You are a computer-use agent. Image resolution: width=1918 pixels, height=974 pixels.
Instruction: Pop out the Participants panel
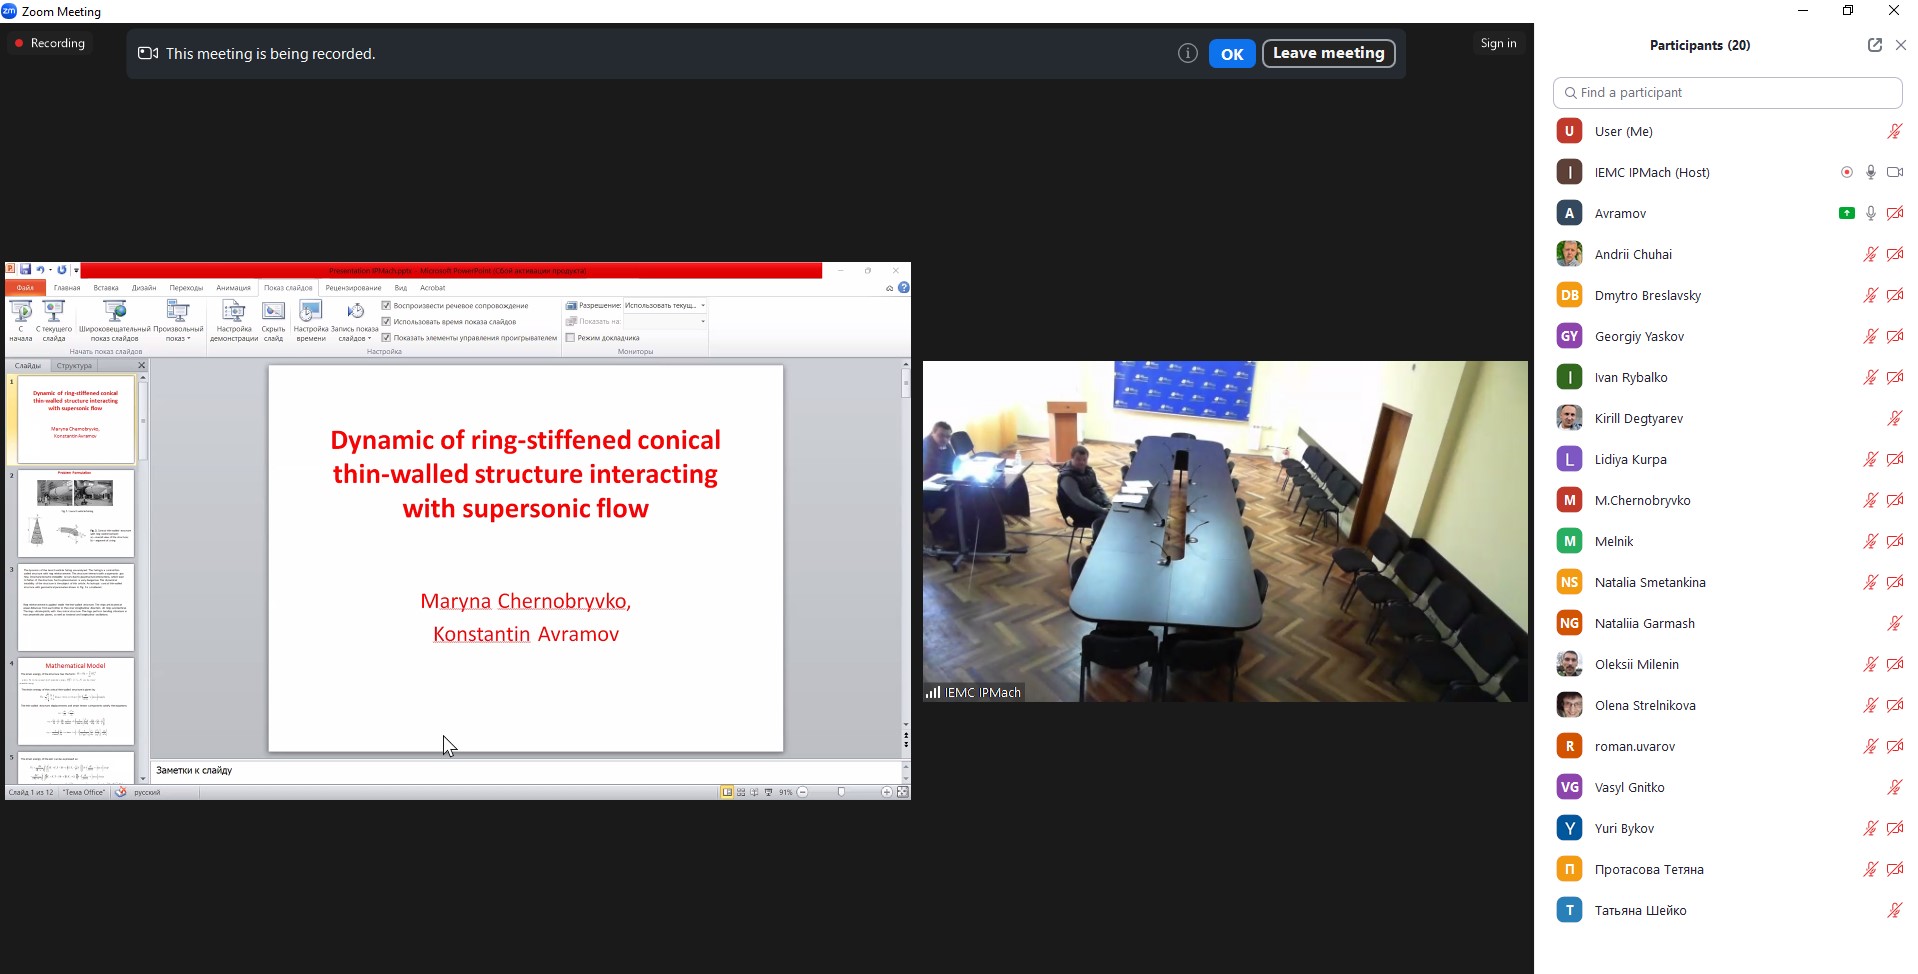[1874, 45]
